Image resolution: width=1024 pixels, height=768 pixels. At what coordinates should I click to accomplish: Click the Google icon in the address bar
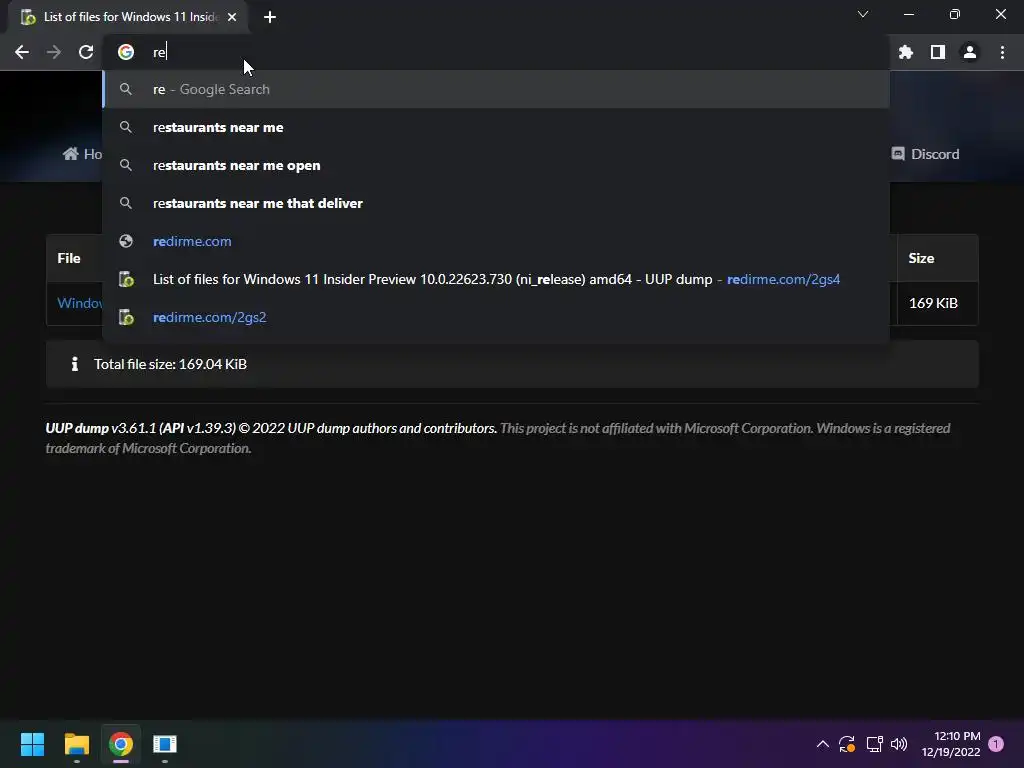coord(126,52)
